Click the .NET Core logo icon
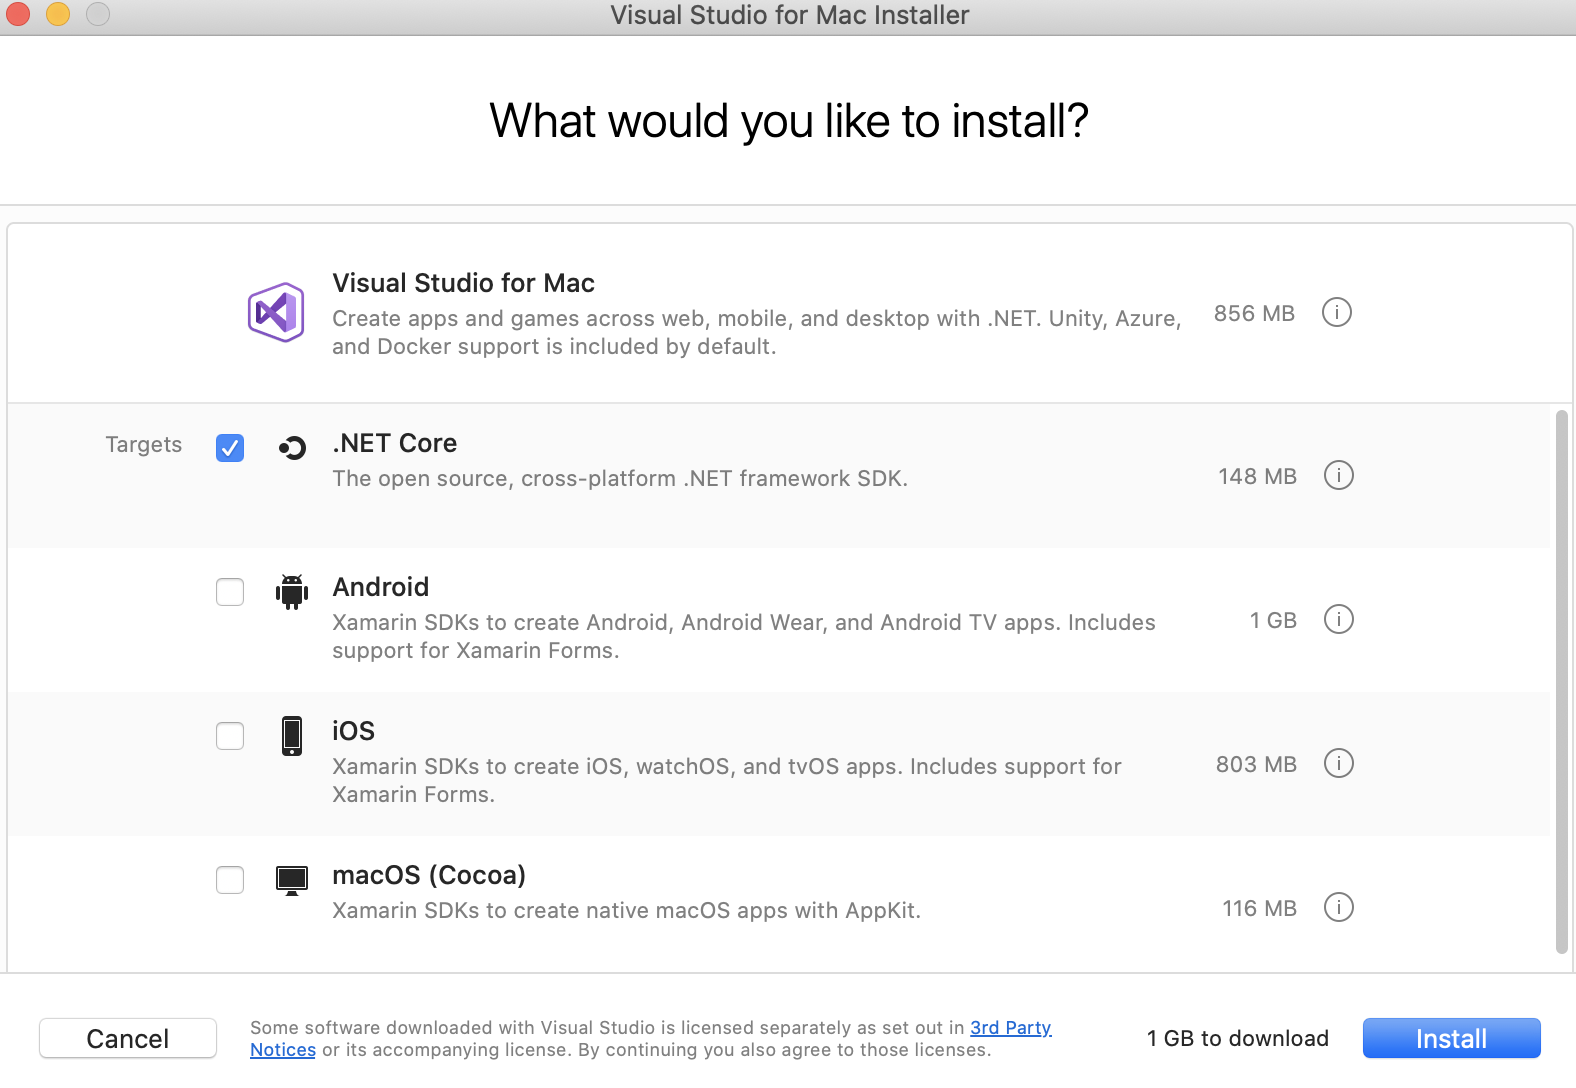Viewport: 1576px width, 1088px height. click(292, 448)
